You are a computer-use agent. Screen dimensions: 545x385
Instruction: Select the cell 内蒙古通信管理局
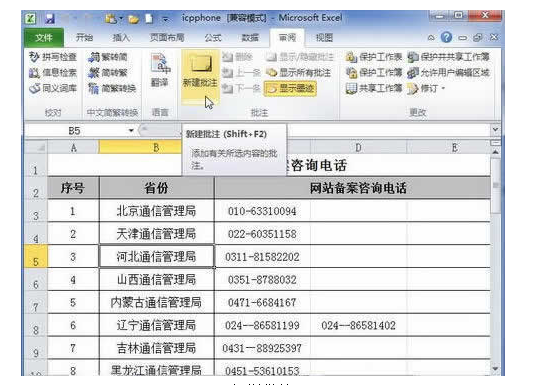(x=156, y=302)
